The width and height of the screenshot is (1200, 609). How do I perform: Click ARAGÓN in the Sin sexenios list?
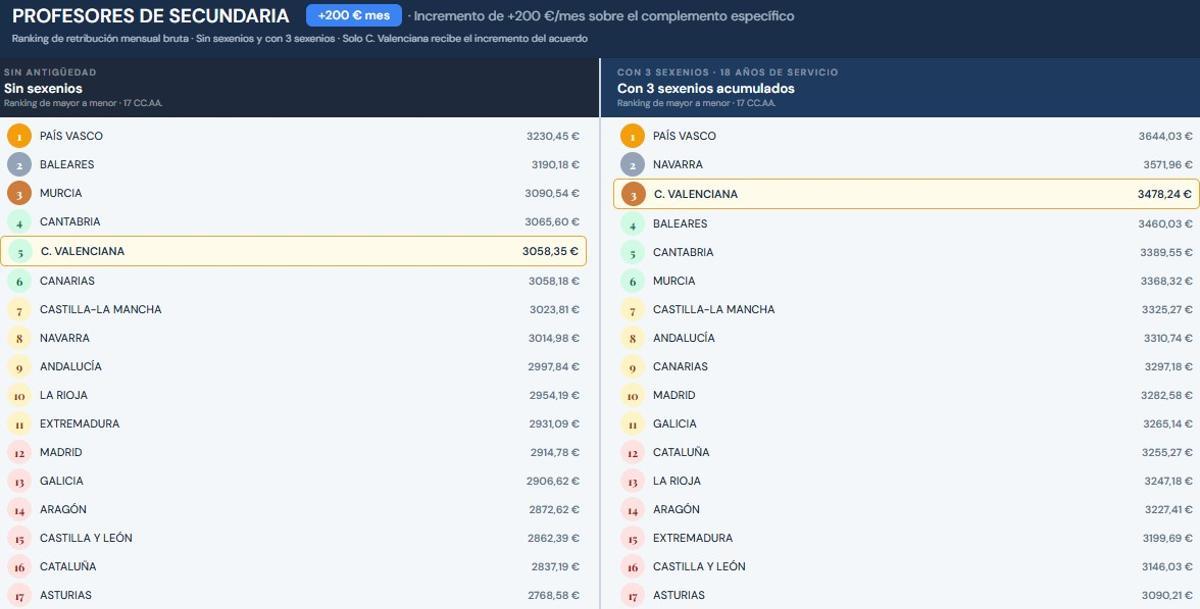click(63, 510)
